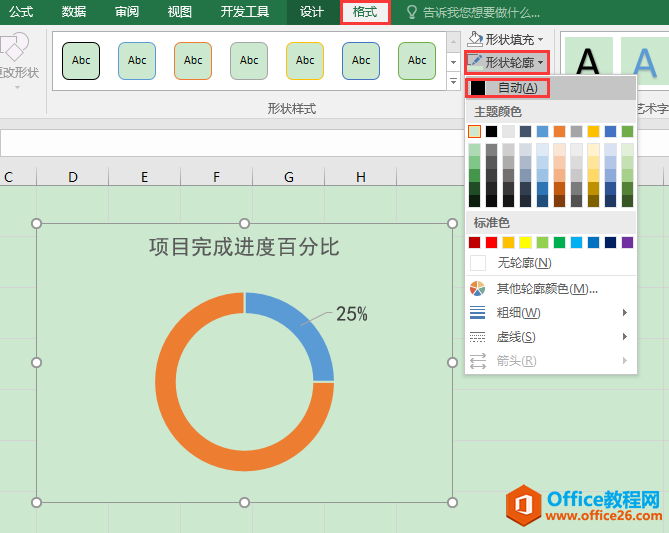Select column G header
This screenshot has height=533, width=669.
click(x=289, y=177)
